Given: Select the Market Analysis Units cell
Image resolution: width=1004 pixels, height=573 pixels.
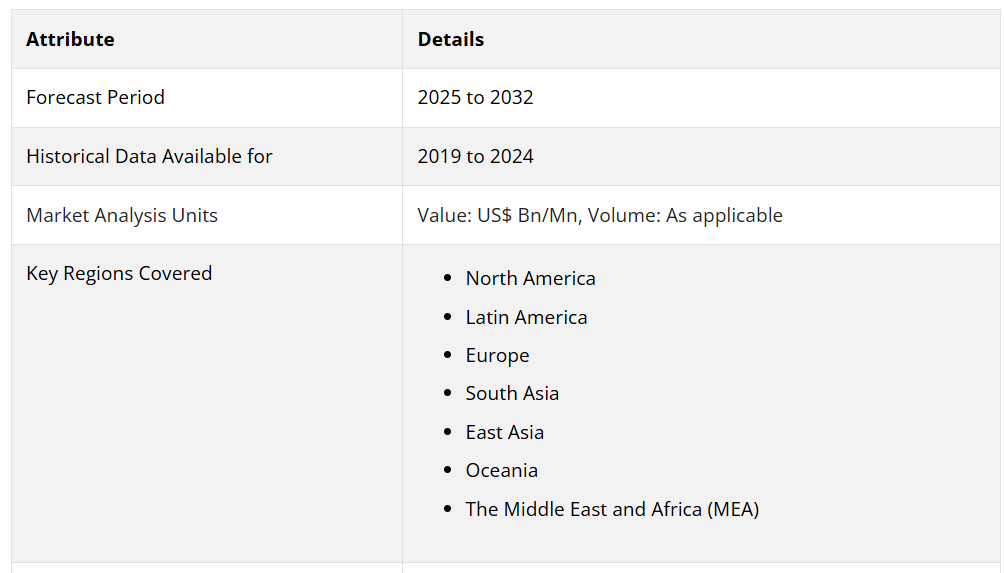Looking at the screenshot, I should [122, 215].
